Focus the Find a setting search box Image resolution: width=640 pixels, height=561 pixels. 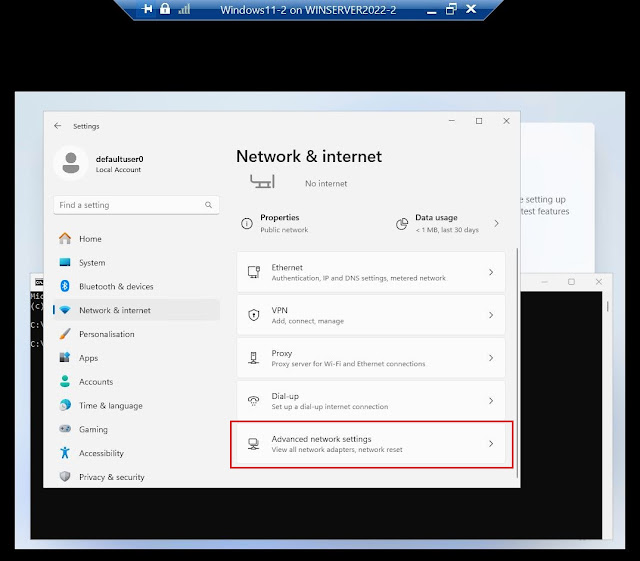click(136, 205)
